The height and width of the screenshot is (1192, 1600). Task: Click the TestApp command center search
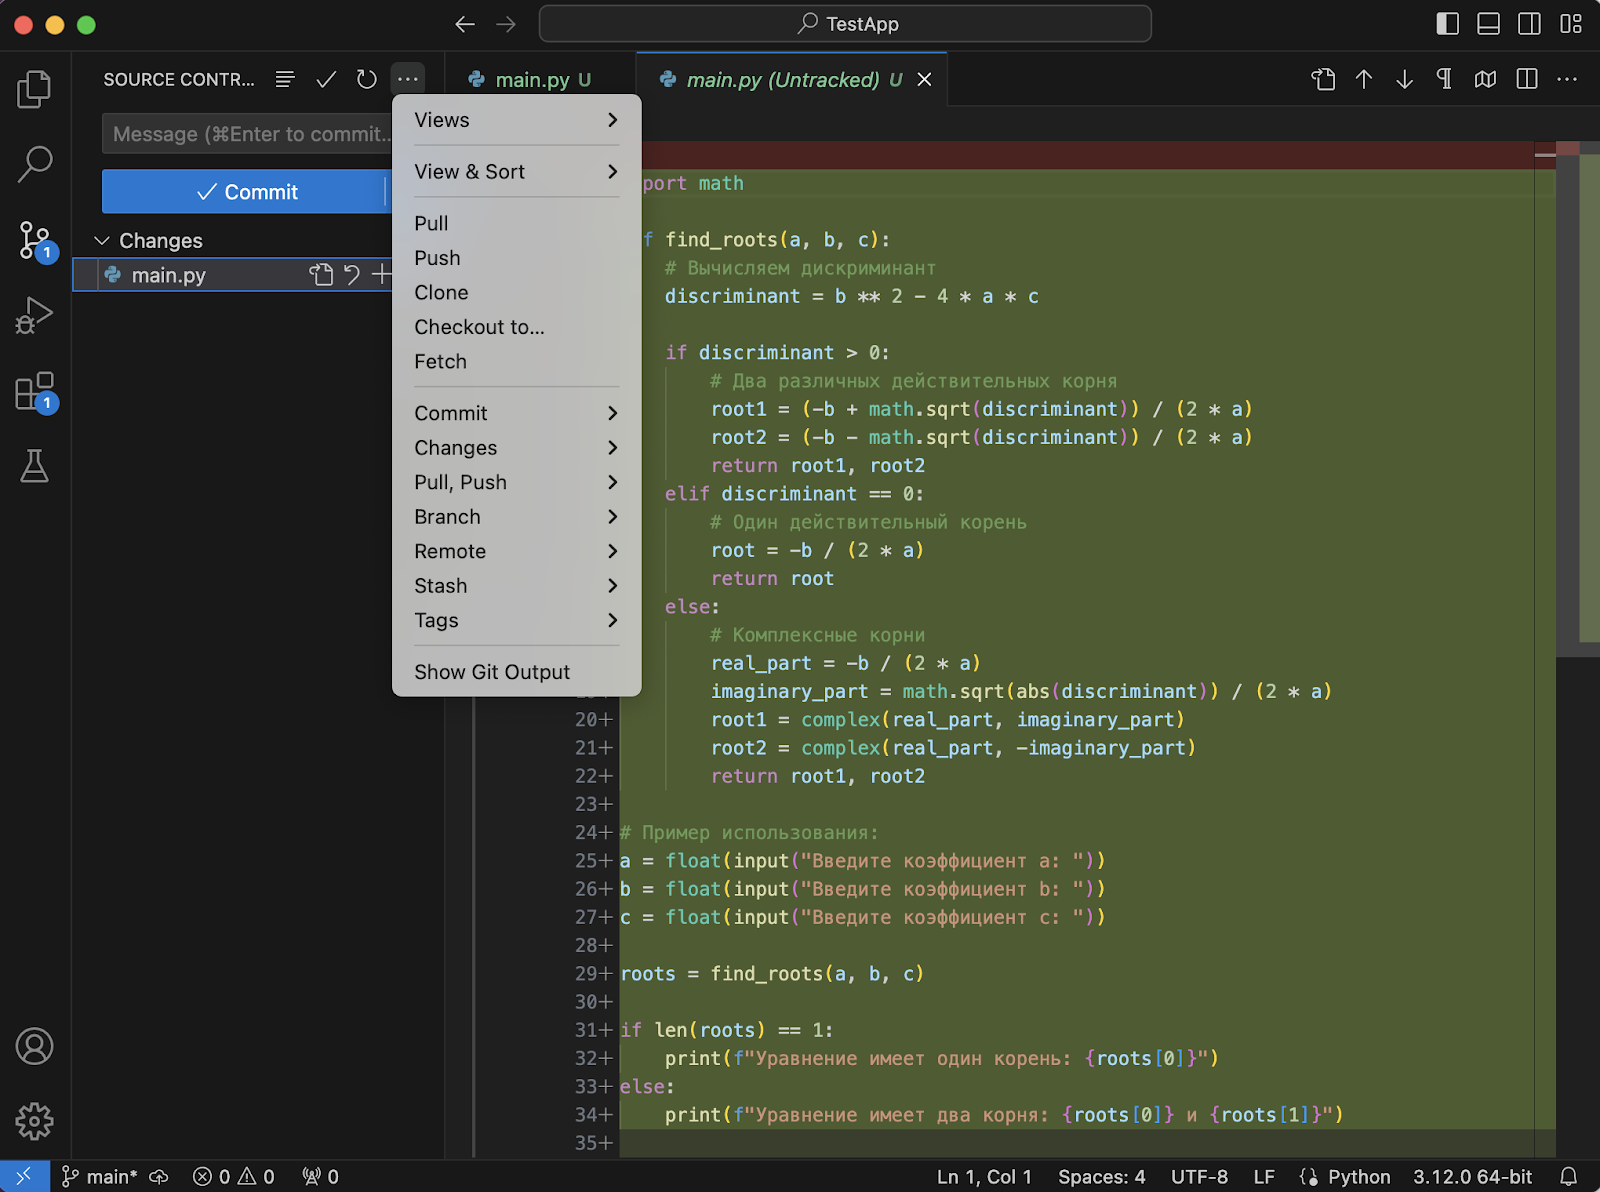tap(845, 24)
